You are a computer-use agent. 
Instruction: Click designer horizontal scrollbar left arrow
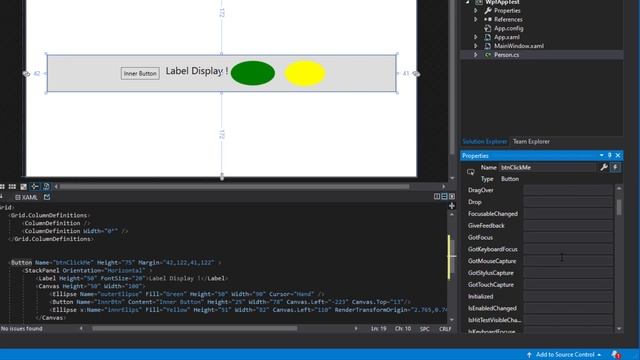point(56,187)
